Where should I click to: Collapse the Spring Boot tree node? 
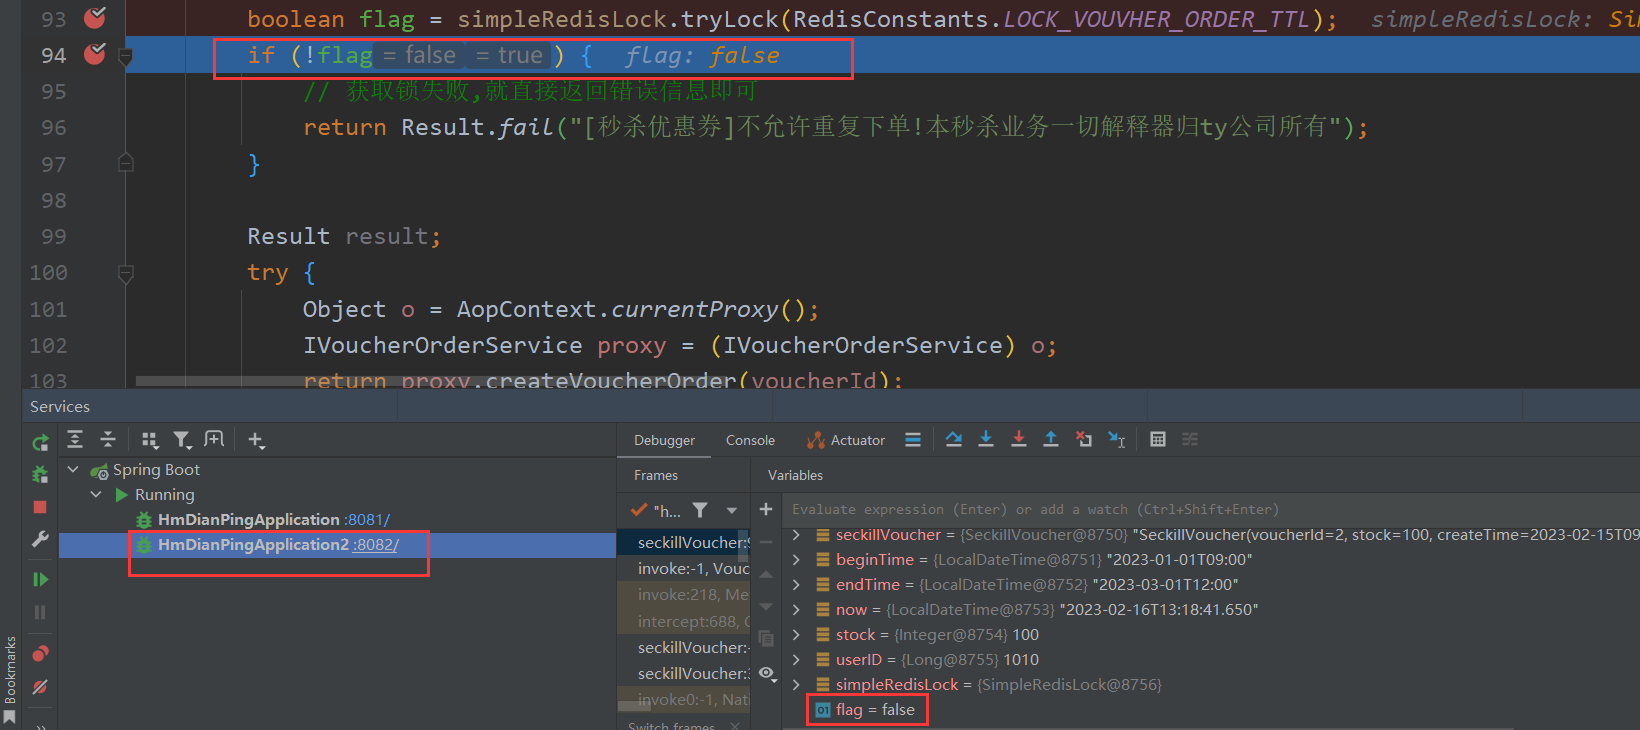73,469
